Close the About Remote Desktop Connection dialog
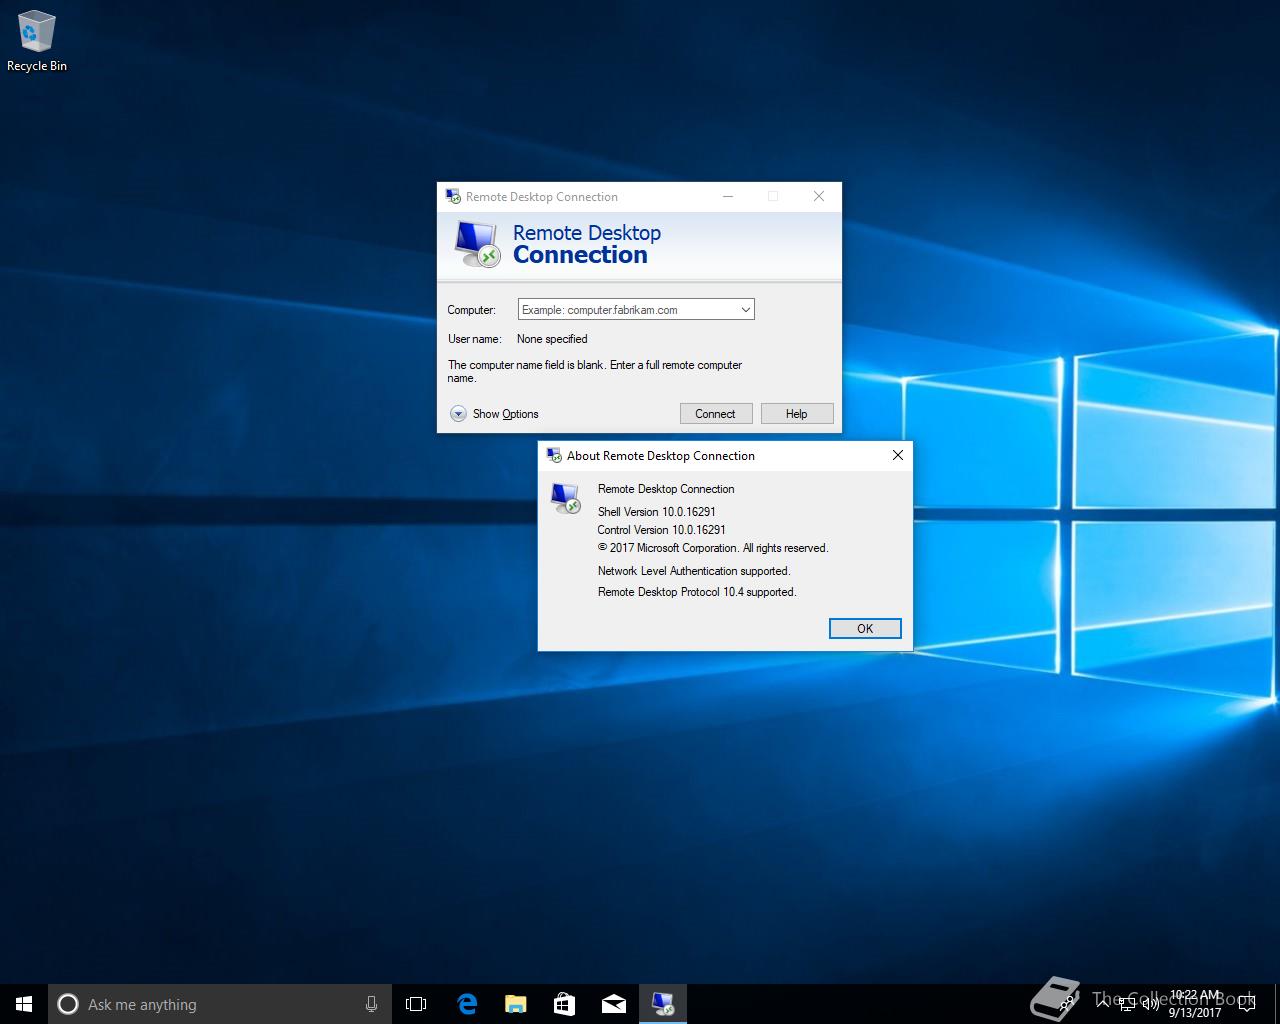Viewport: 1280px width, 1024px height. pyautogui.click(x=897, y=455)
